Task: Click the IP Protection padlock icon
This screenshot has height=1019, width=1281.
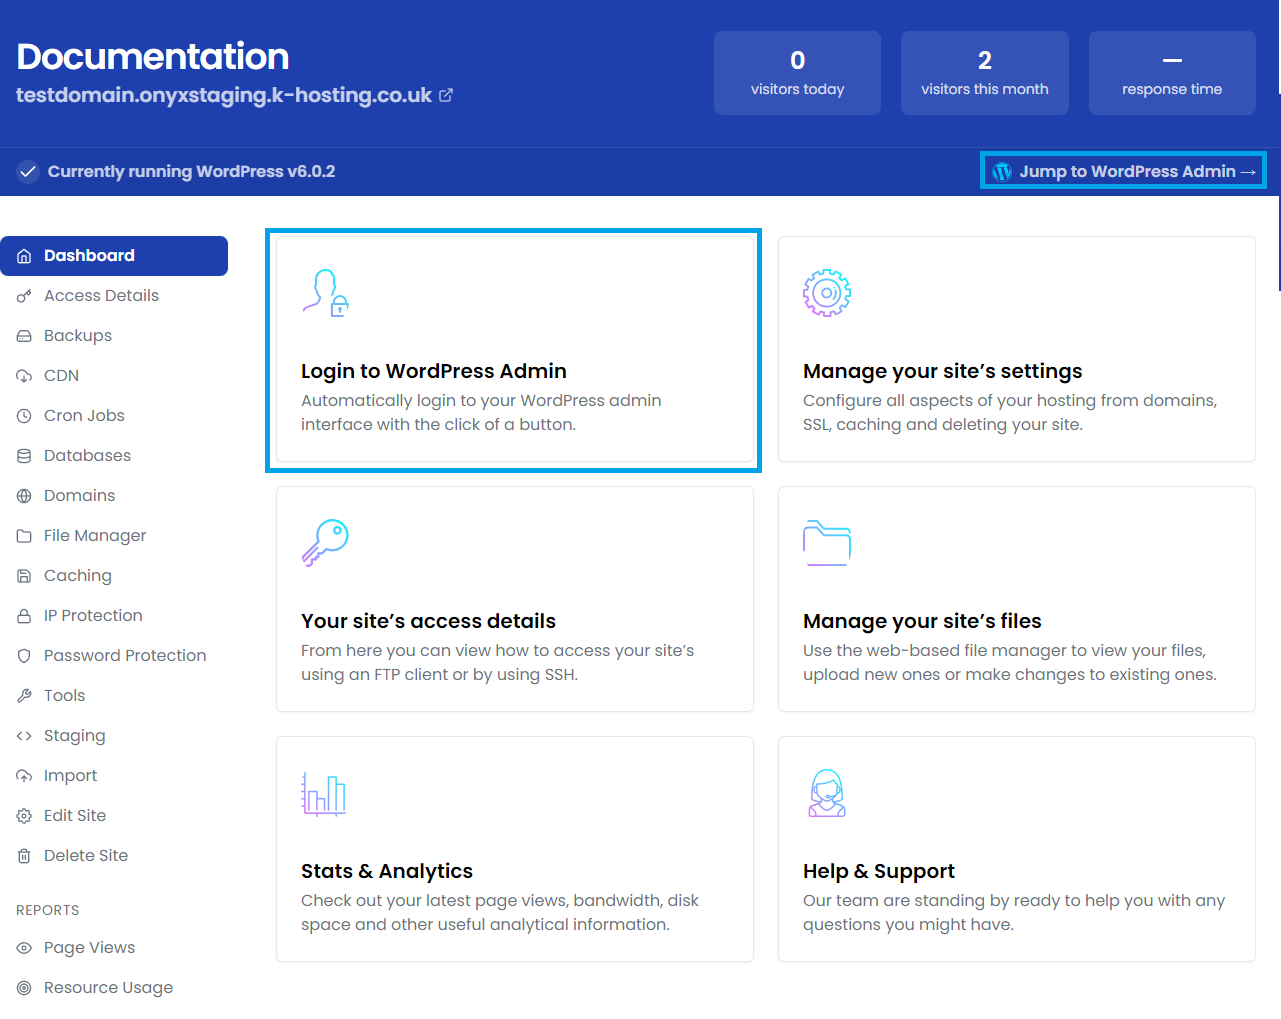Action: pos(24,616)
